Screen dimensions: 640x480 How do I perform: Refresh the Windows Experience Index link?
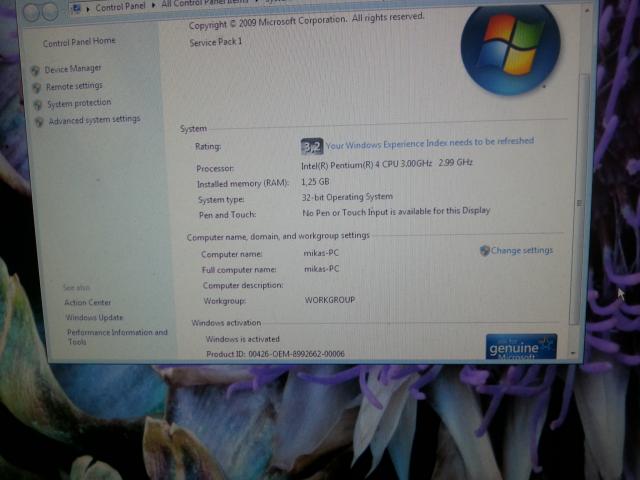tap(430, 142)
